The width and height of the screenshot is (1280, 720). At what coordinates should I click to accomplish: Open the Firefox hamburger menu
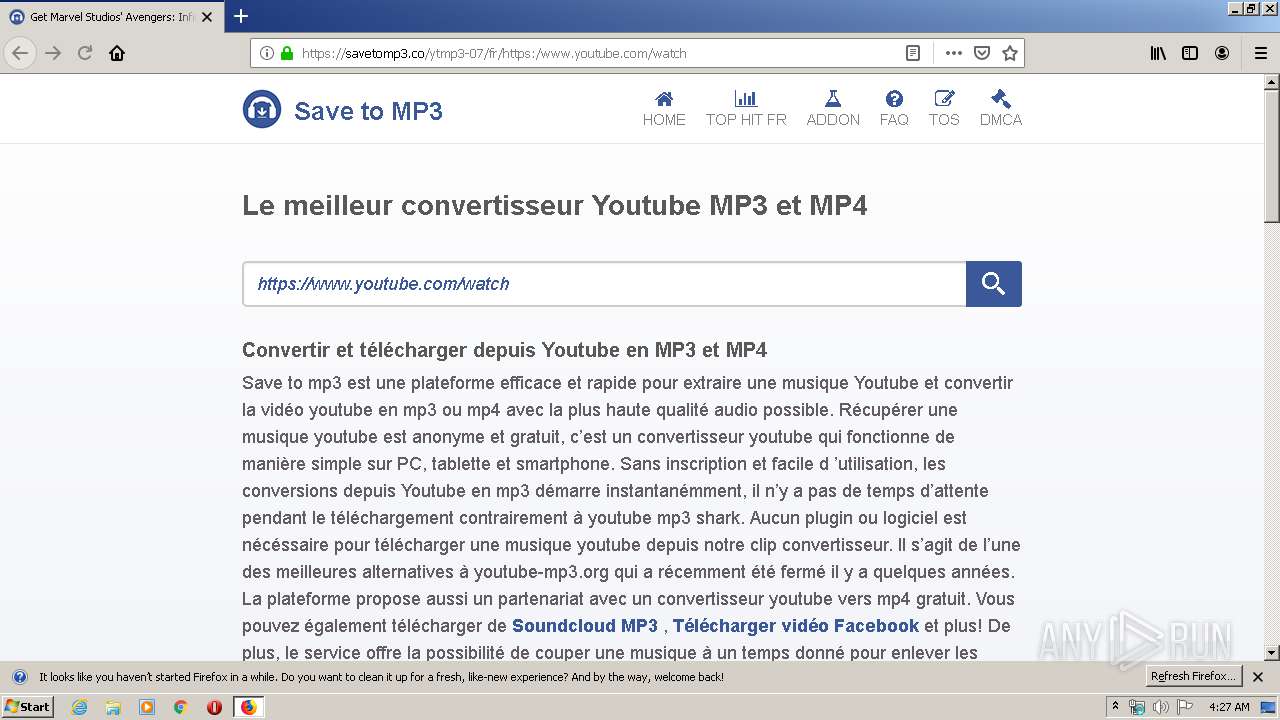[x=1260, y=53]
